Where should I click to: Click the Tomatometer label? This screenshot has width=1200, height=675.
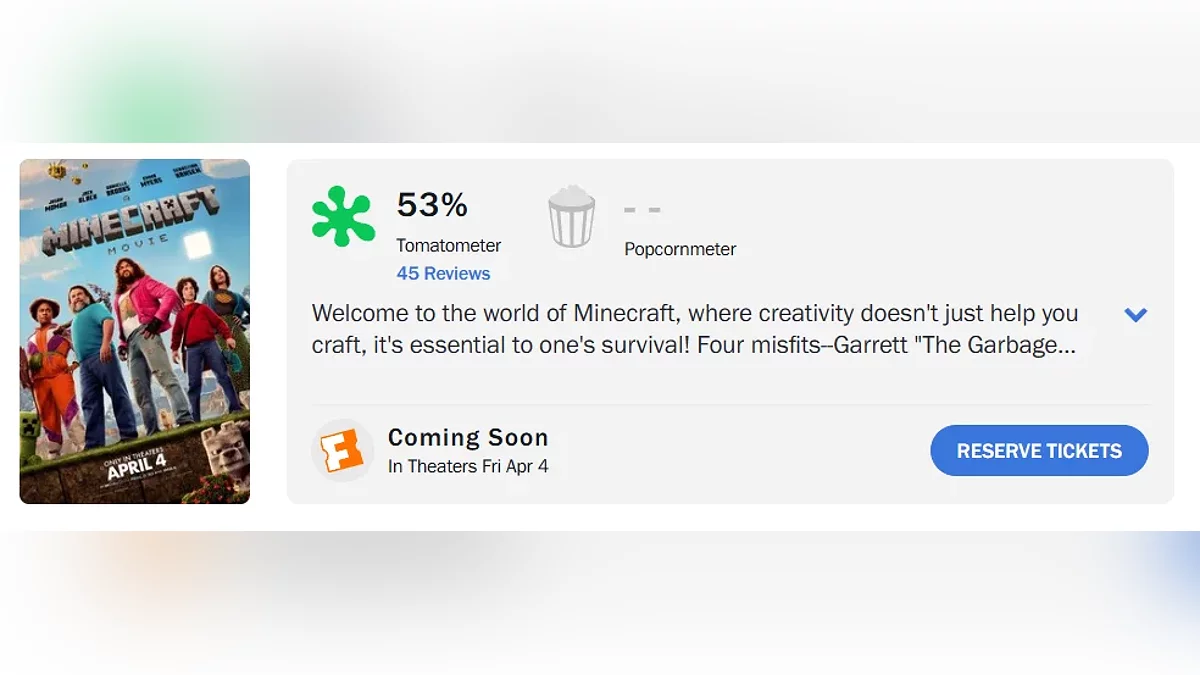[448, 245]
